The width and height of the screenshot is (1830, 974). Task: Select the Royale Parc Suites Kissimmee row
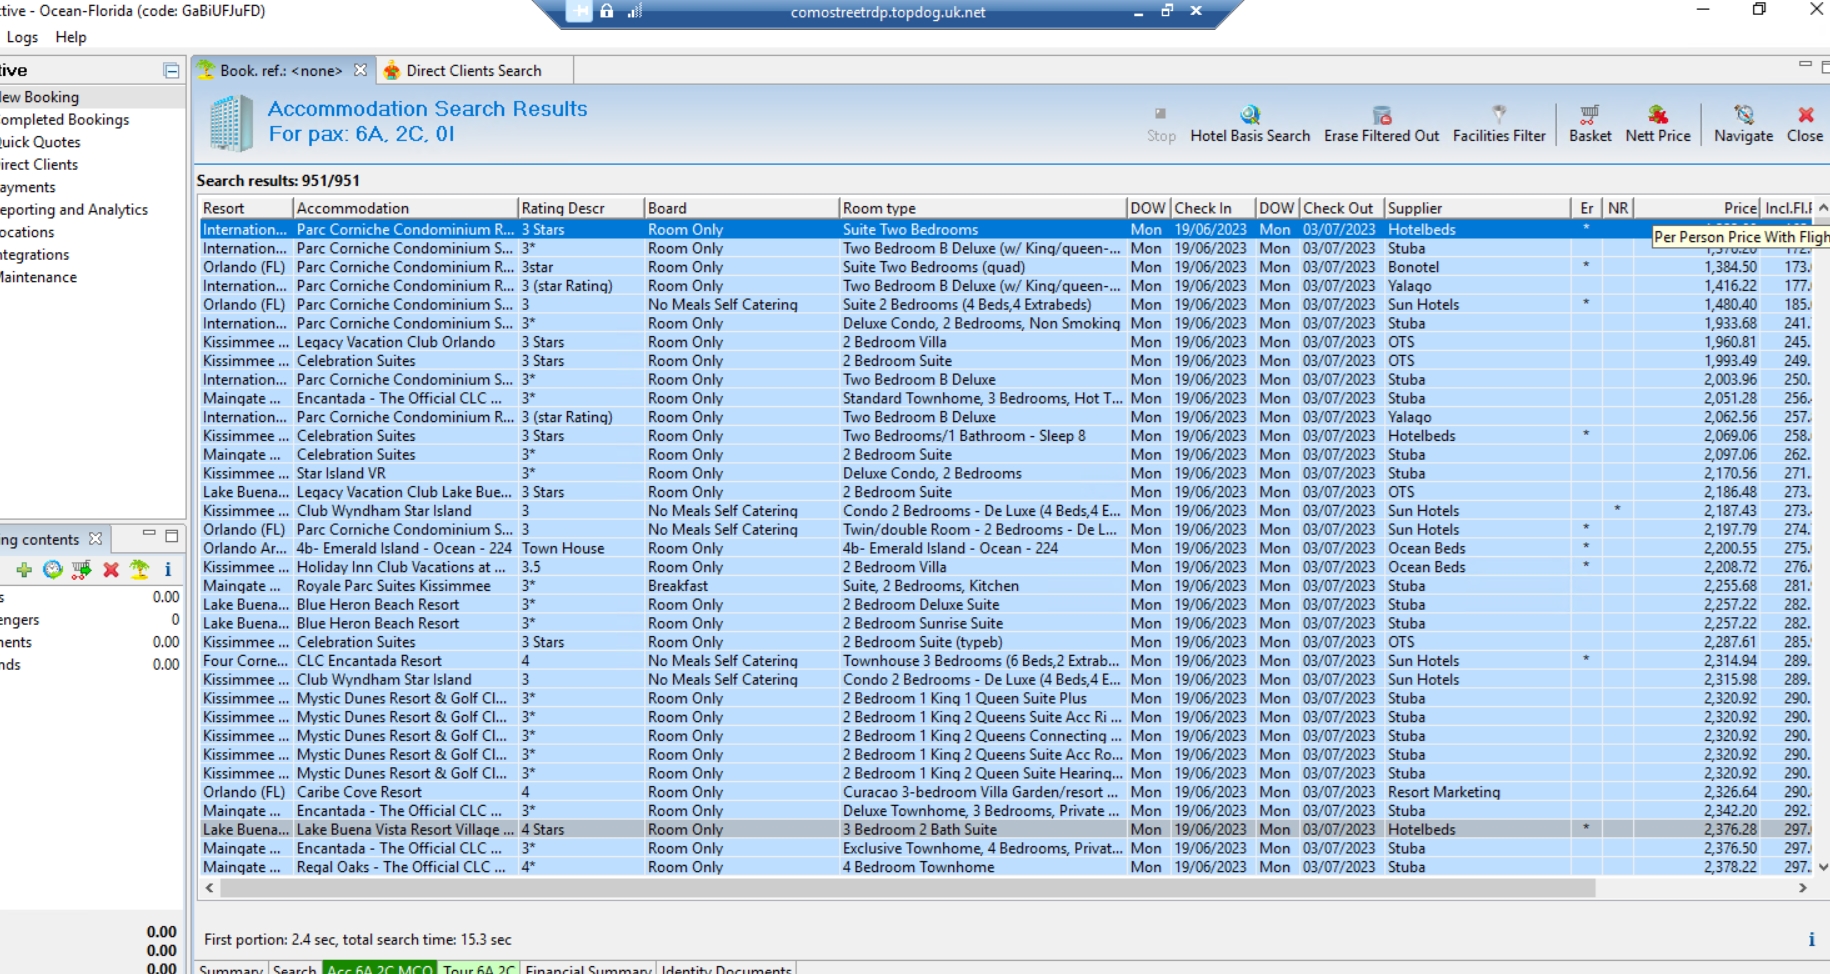pyautogui.click(x=1006, y=586)
